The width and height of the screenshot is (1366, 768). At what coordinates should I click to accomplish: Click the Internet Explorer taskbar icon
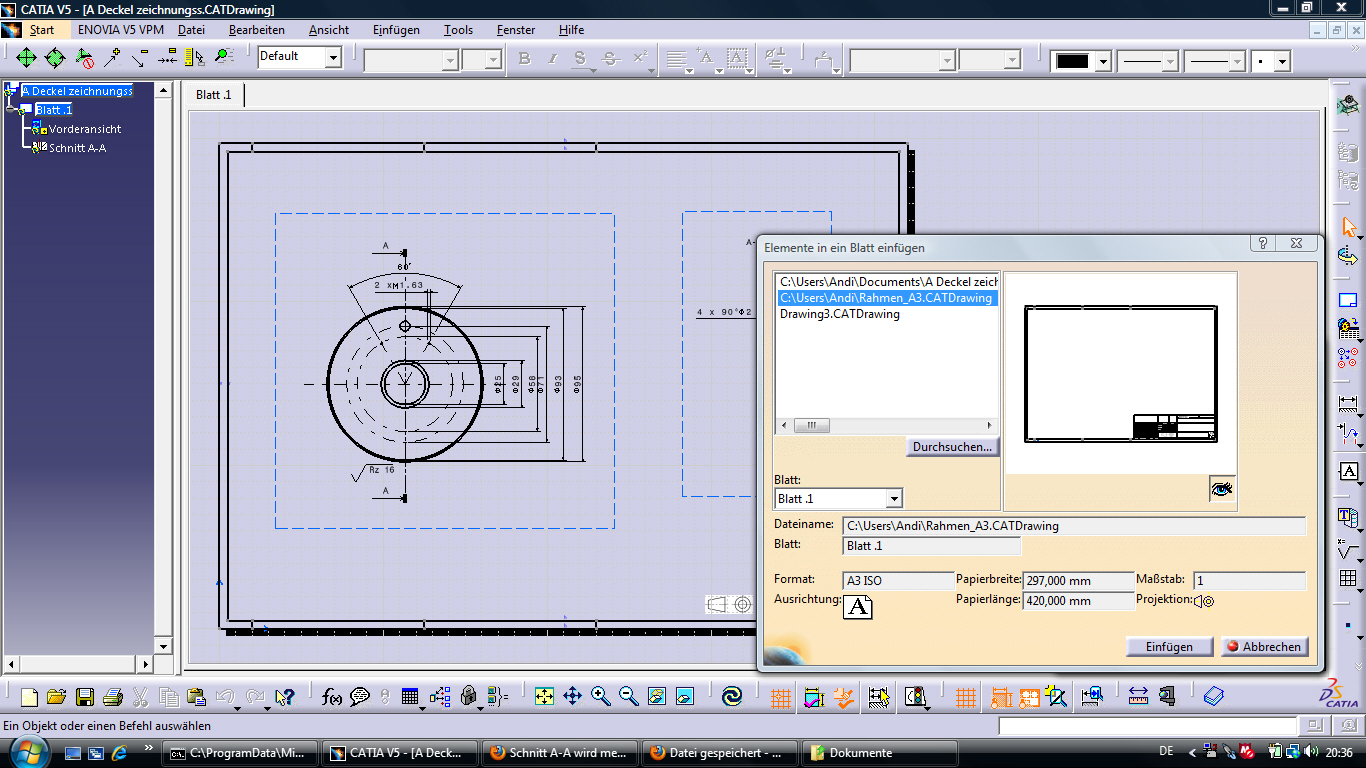coord(119,753)
